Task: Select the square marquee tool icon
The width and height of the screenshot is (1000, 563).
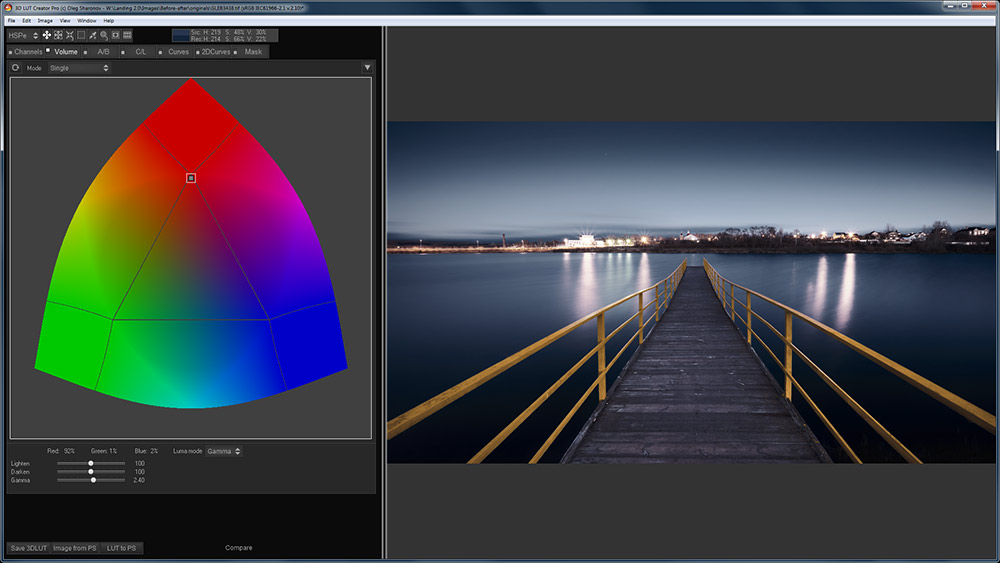Action: tap(81, 35)
